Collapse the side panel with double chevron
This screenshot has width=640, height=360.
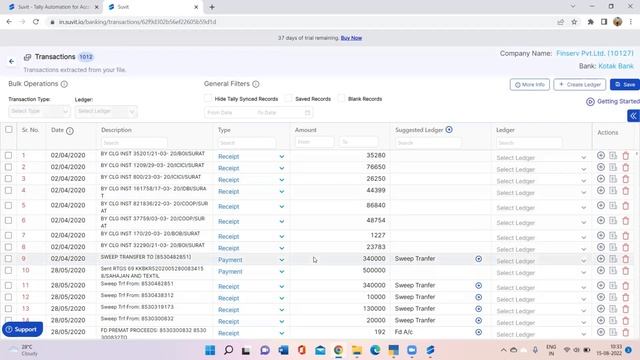[633, 116]
